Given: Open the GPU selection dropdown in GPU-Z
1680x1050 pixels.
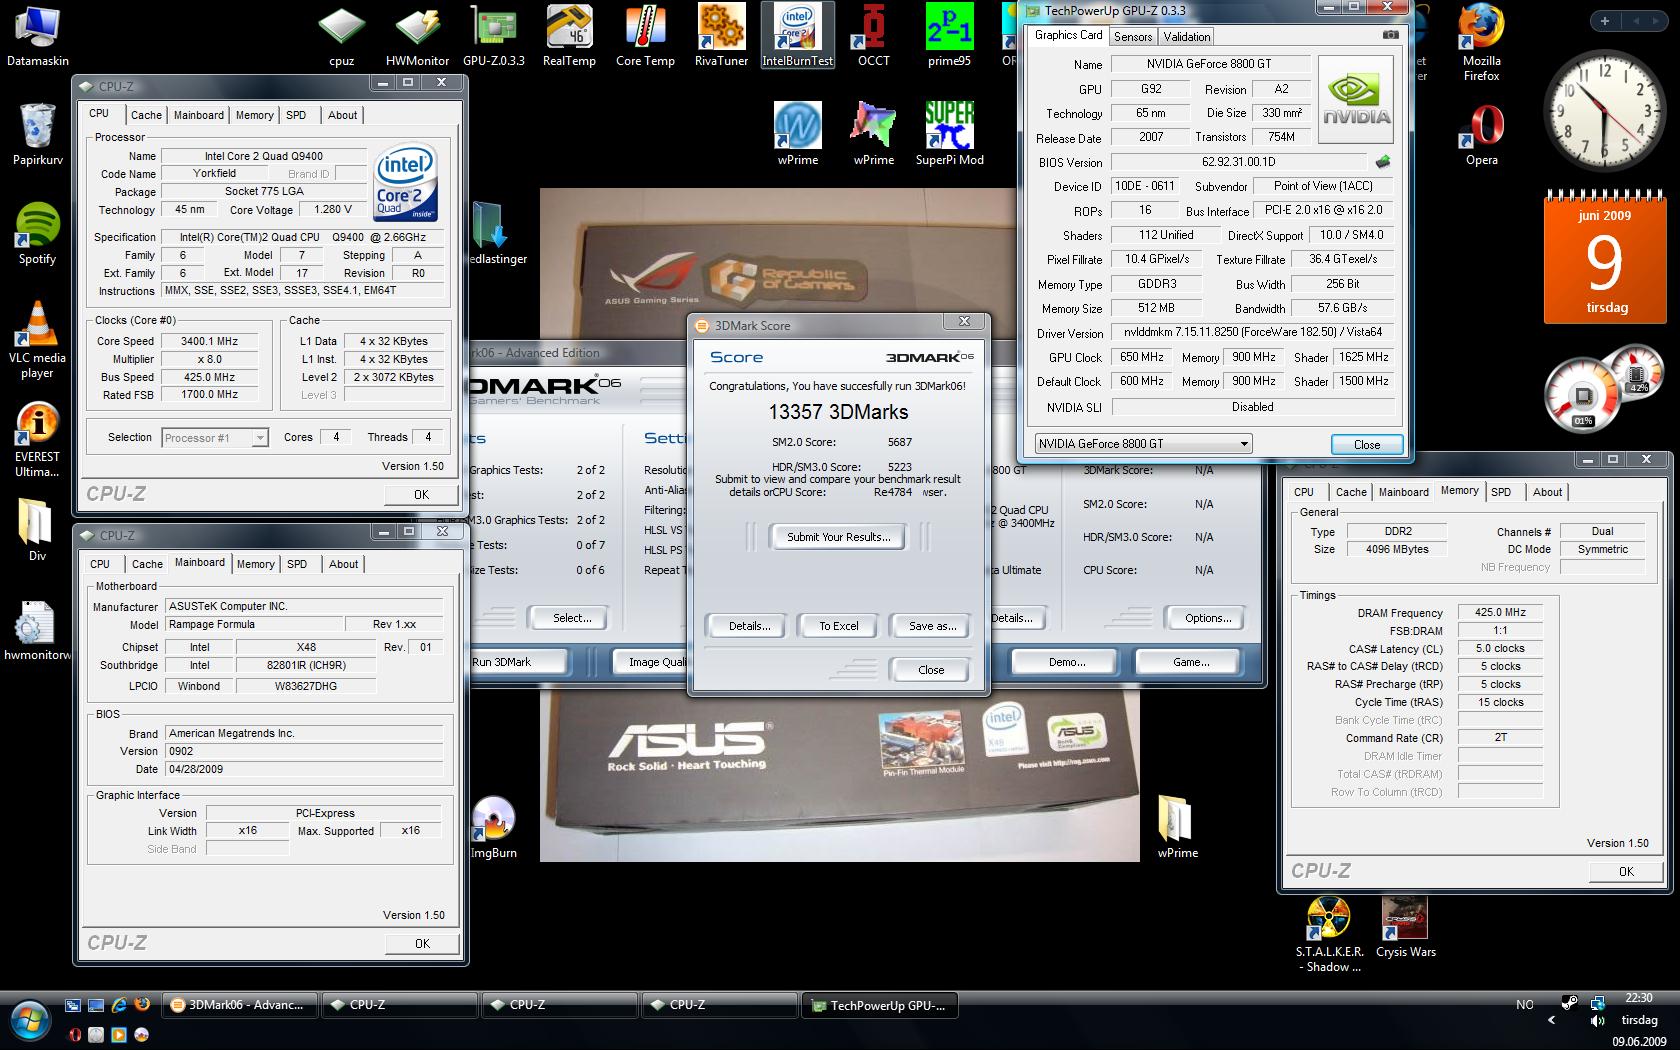Looking at the screenshot, I should [x=1143, y=444].
